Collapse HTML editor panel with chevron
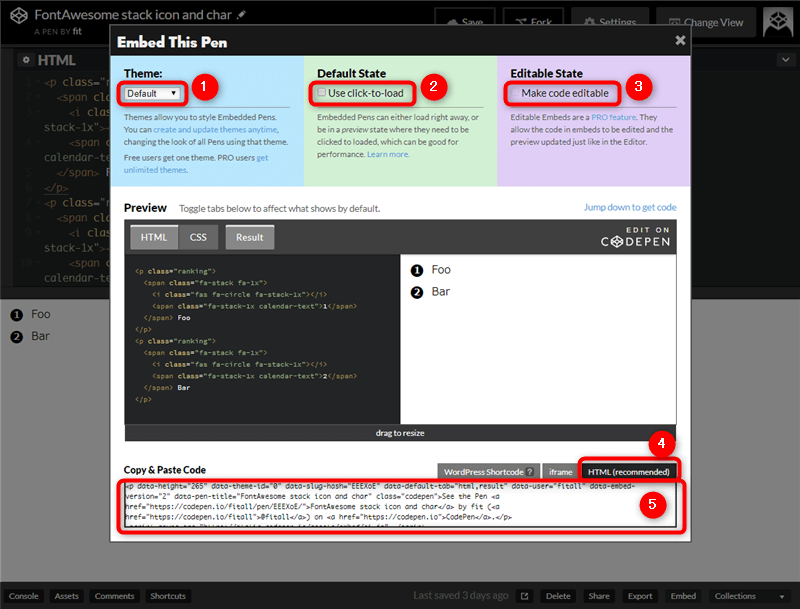Viewport: 800px width, 609px height. point(784,60)
